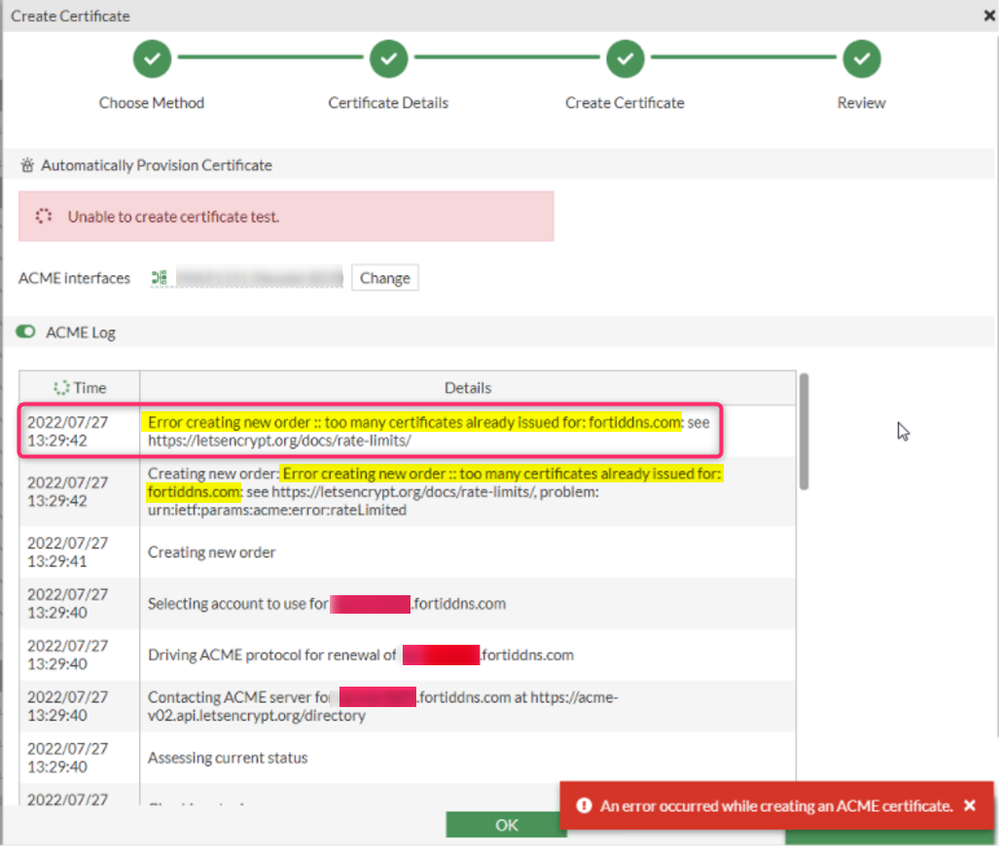
Task: Click refresh icon next to Time header
Action: [61, 387]
